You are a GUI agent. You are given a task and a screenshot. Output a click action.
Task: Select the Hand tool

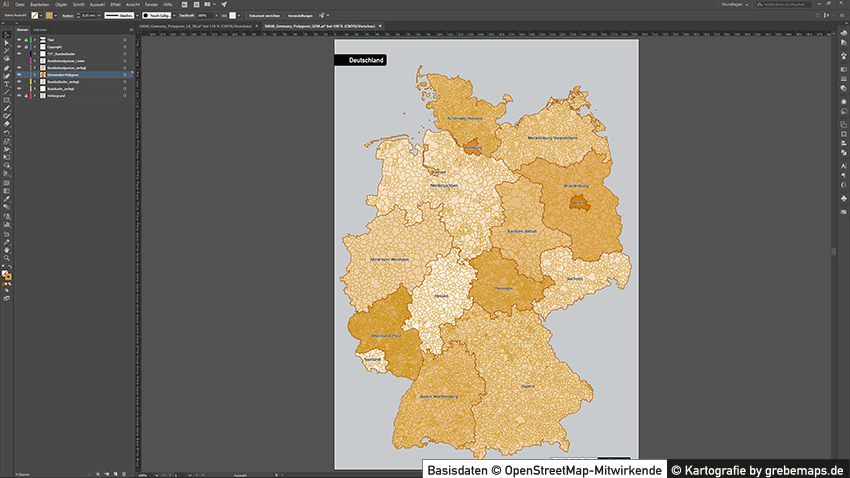(x=6, y=249)
